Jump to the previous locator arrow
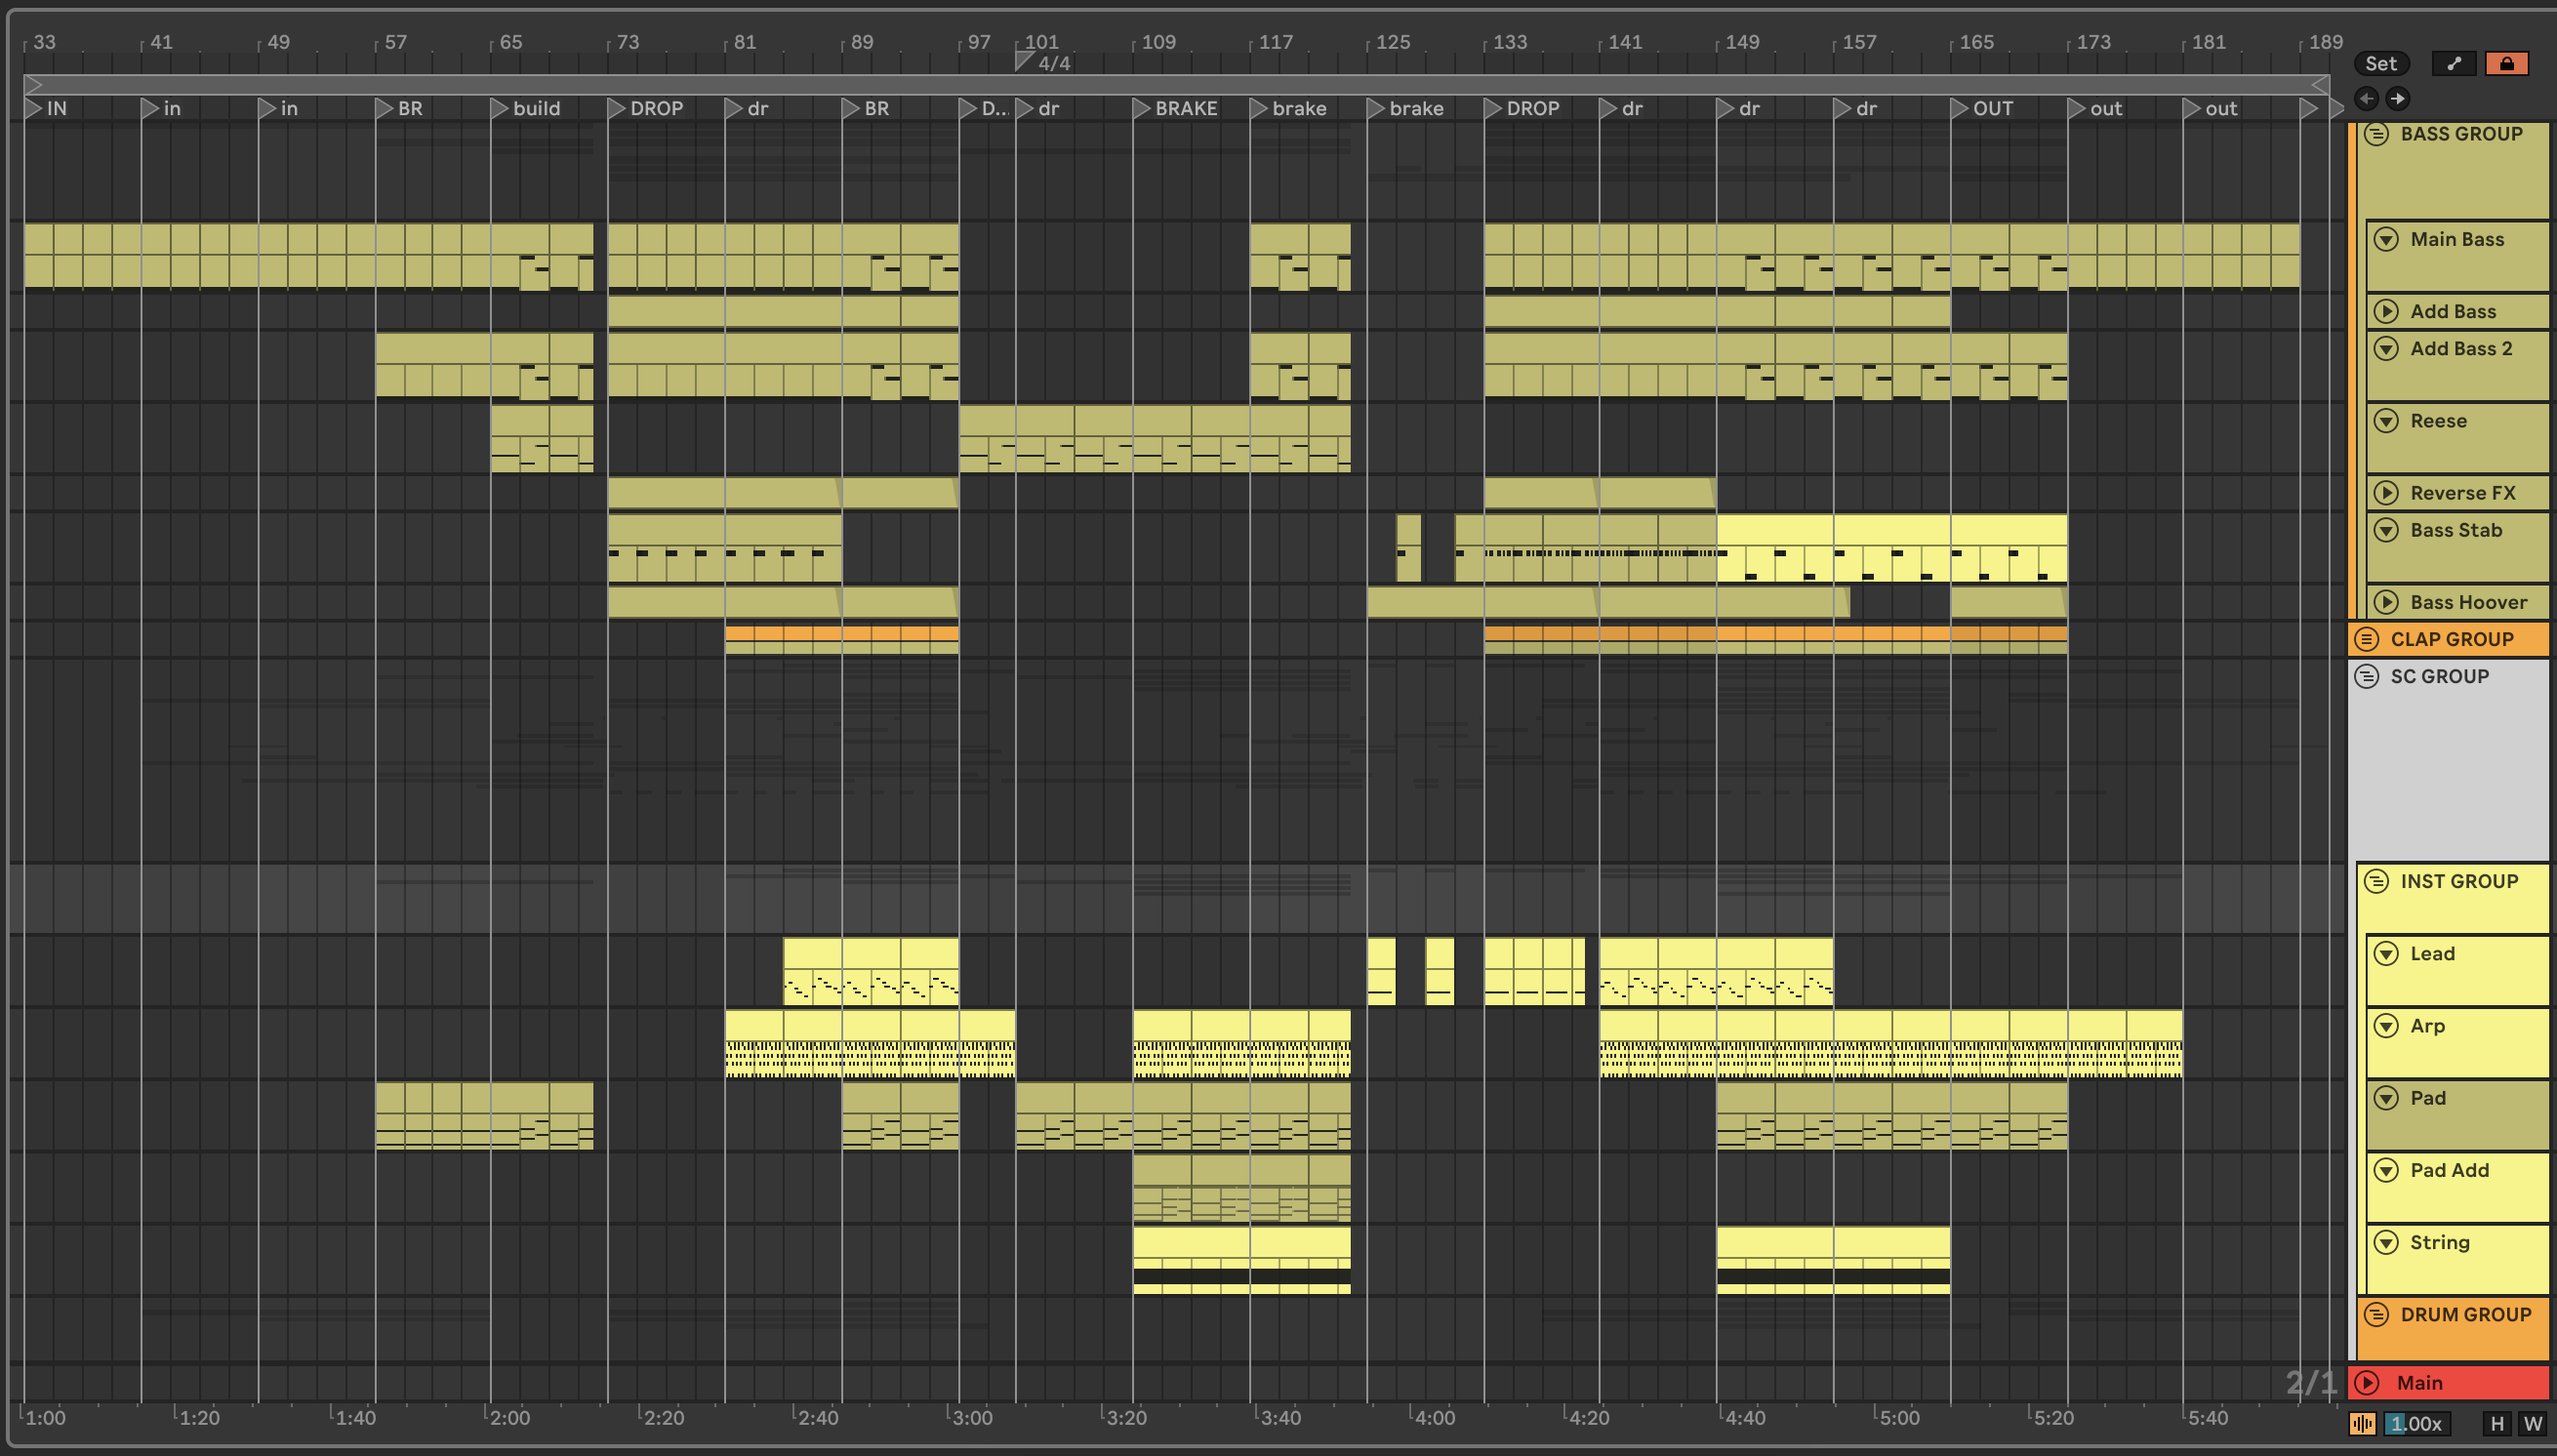Viewport: 2557px width, 1456px height. pyautogui.click(x=2366, y=98)
